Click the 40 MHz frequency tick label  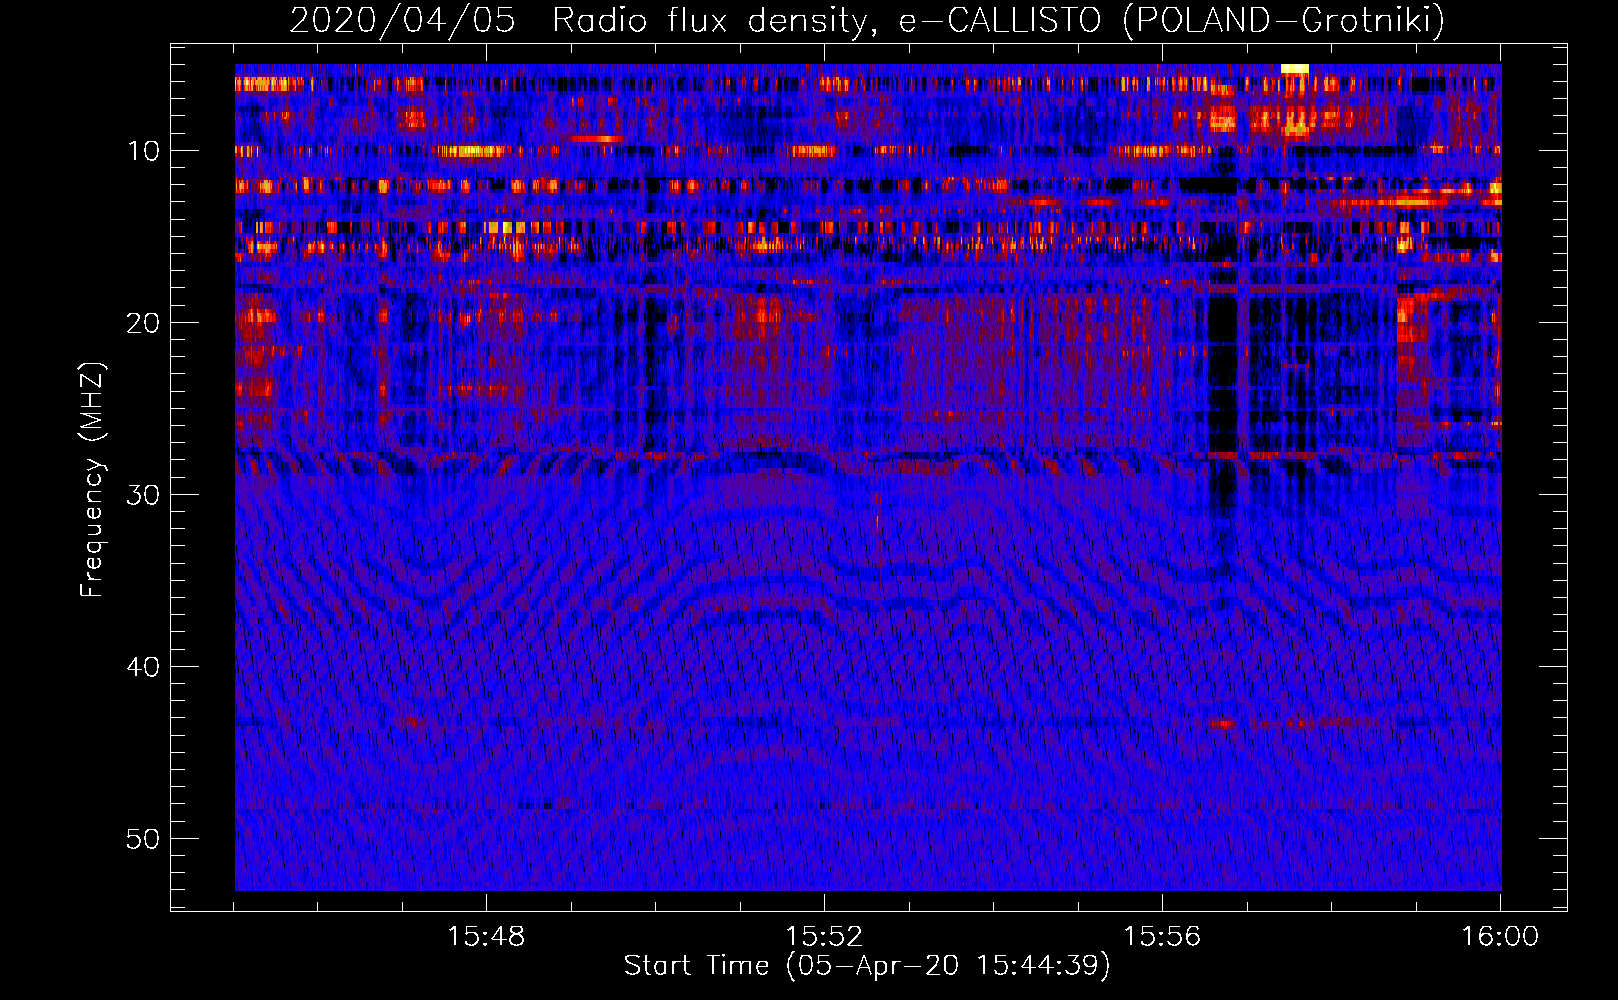[144, 667]
